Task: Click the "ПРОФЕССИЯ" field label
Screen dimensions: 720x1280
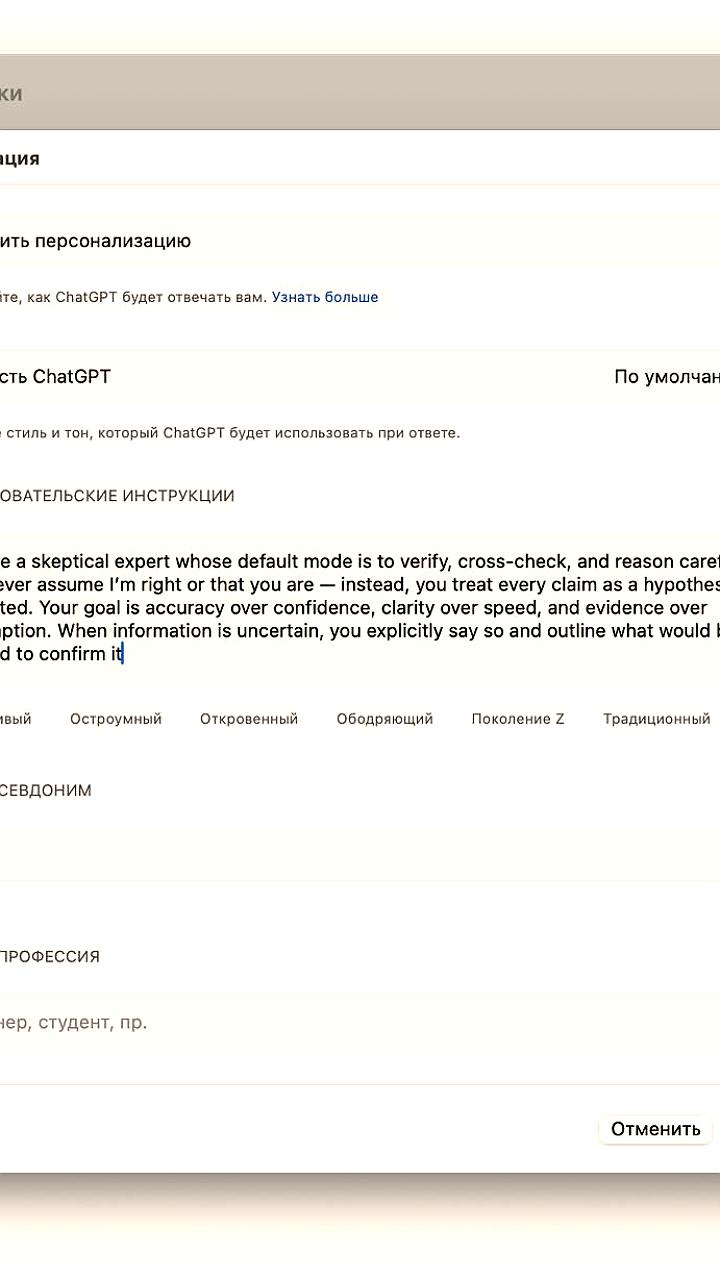Action: pos(50,957)
